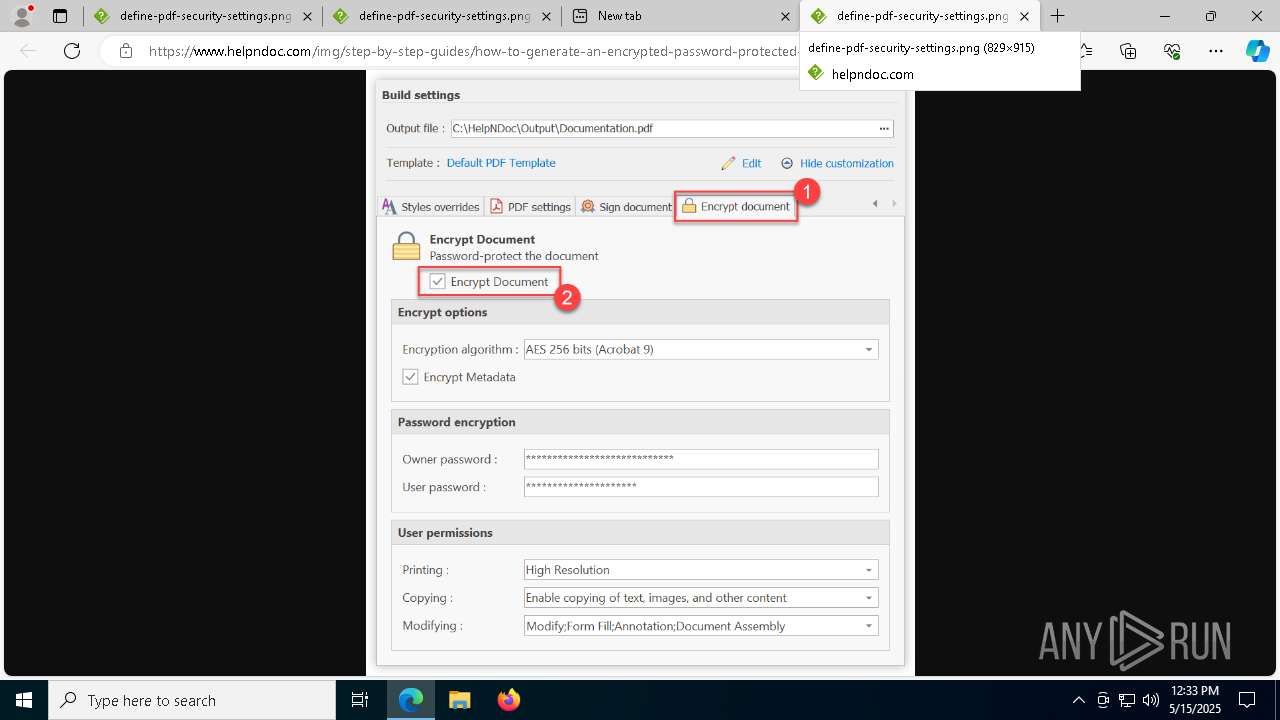1280x720 pixels.
Task: Close the New tab tab
Action: point(785,16)
